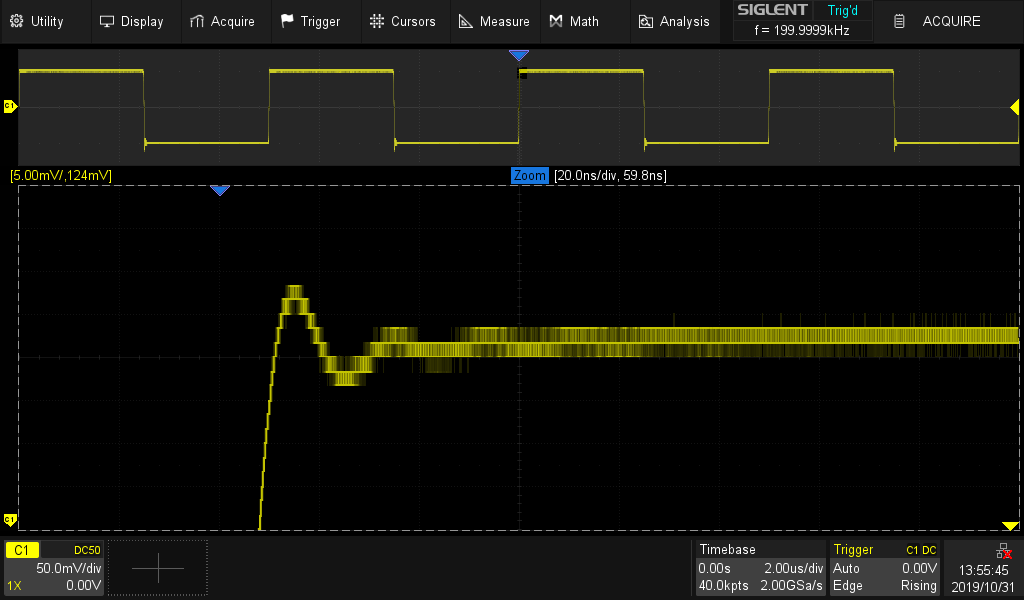Open the Timebase settings box
The height and width of the screenshot is (600, 1024).
(x=761, y=567)
